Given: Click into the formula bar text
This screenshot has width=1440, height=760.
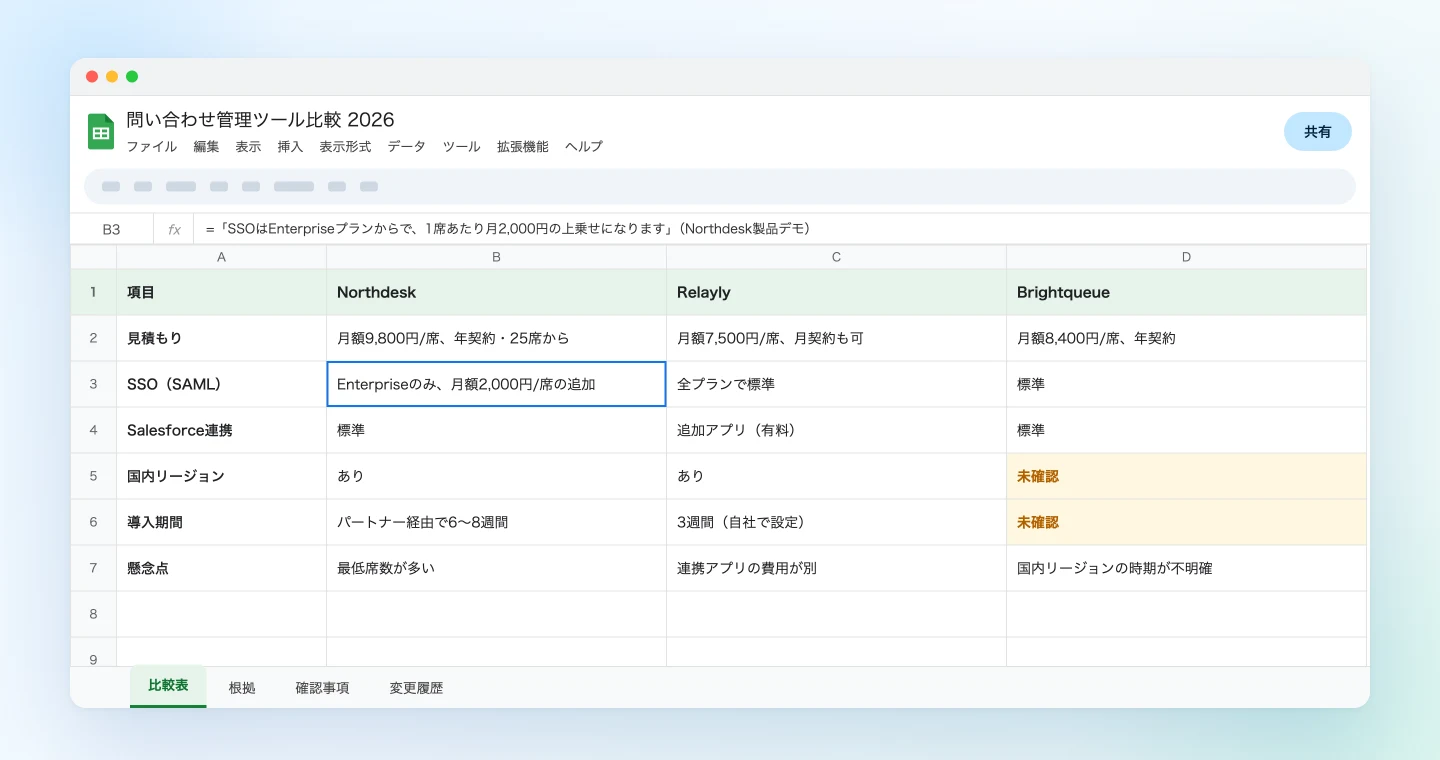Looking at the screenshot, I should click(x=508, y=229).
